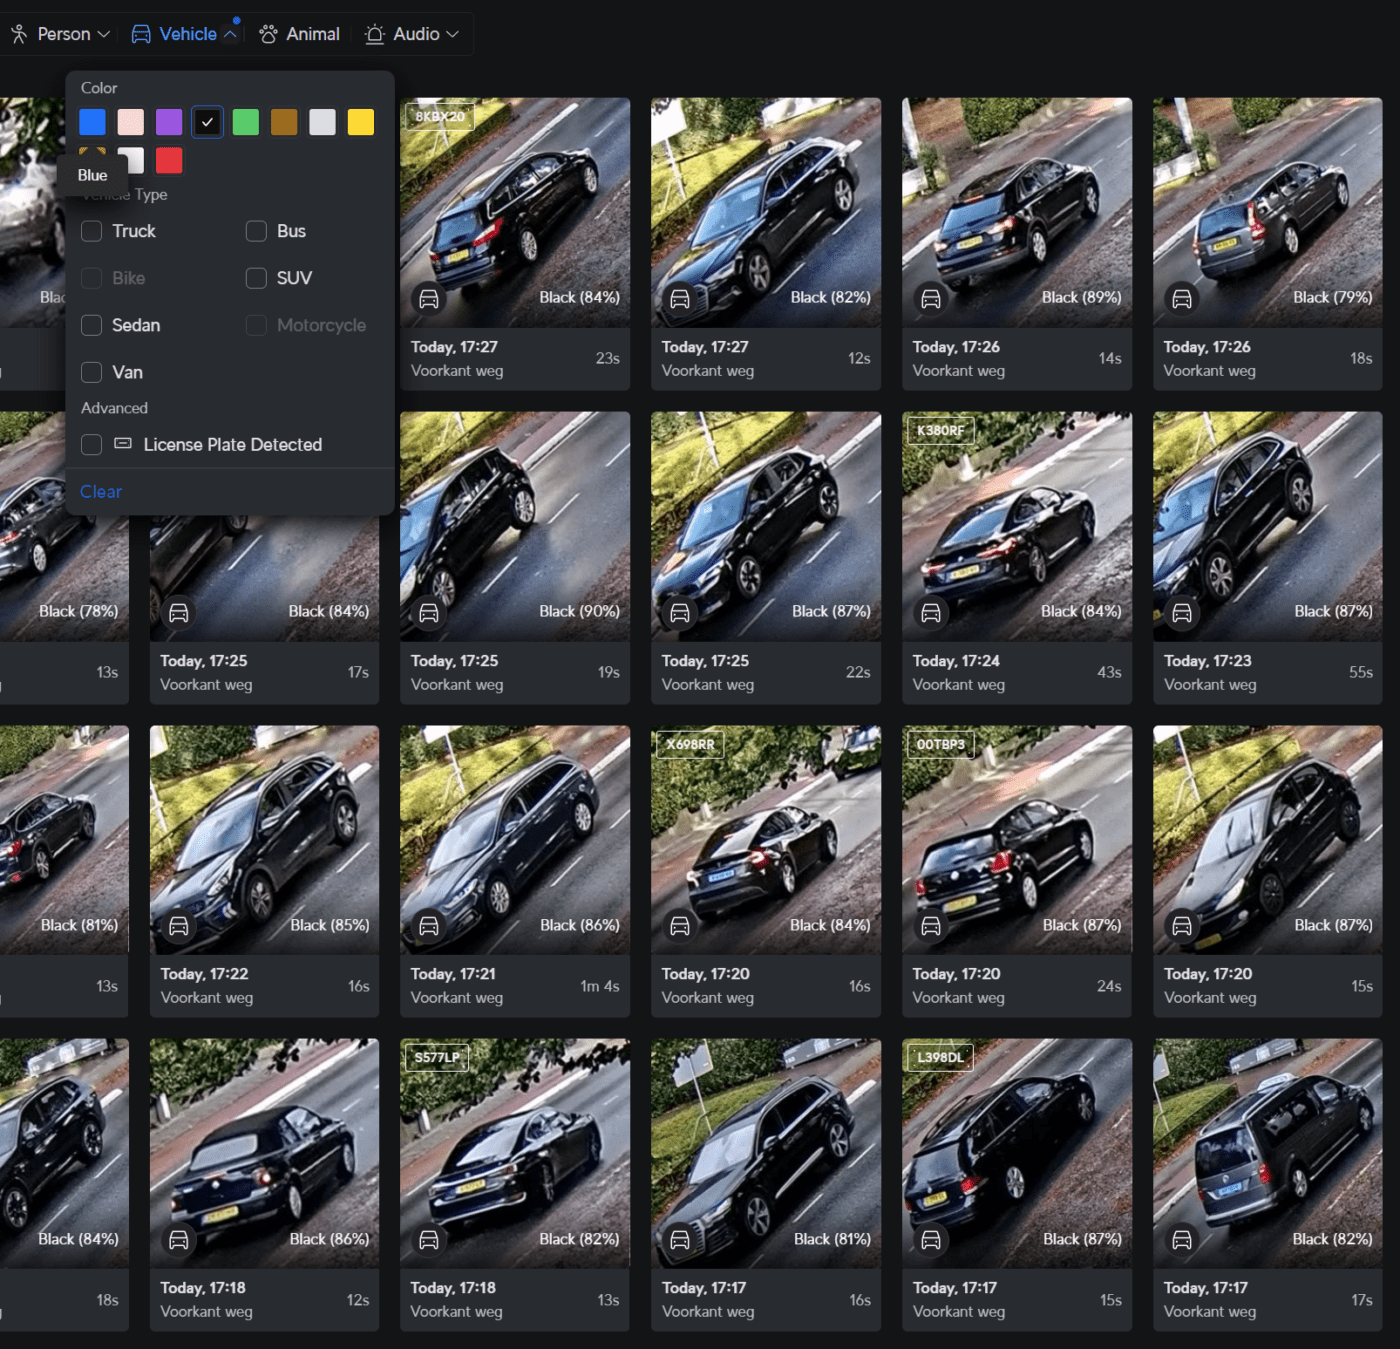
Task: Open the Black (90%) car thumbnail
Action: (515, 526)
